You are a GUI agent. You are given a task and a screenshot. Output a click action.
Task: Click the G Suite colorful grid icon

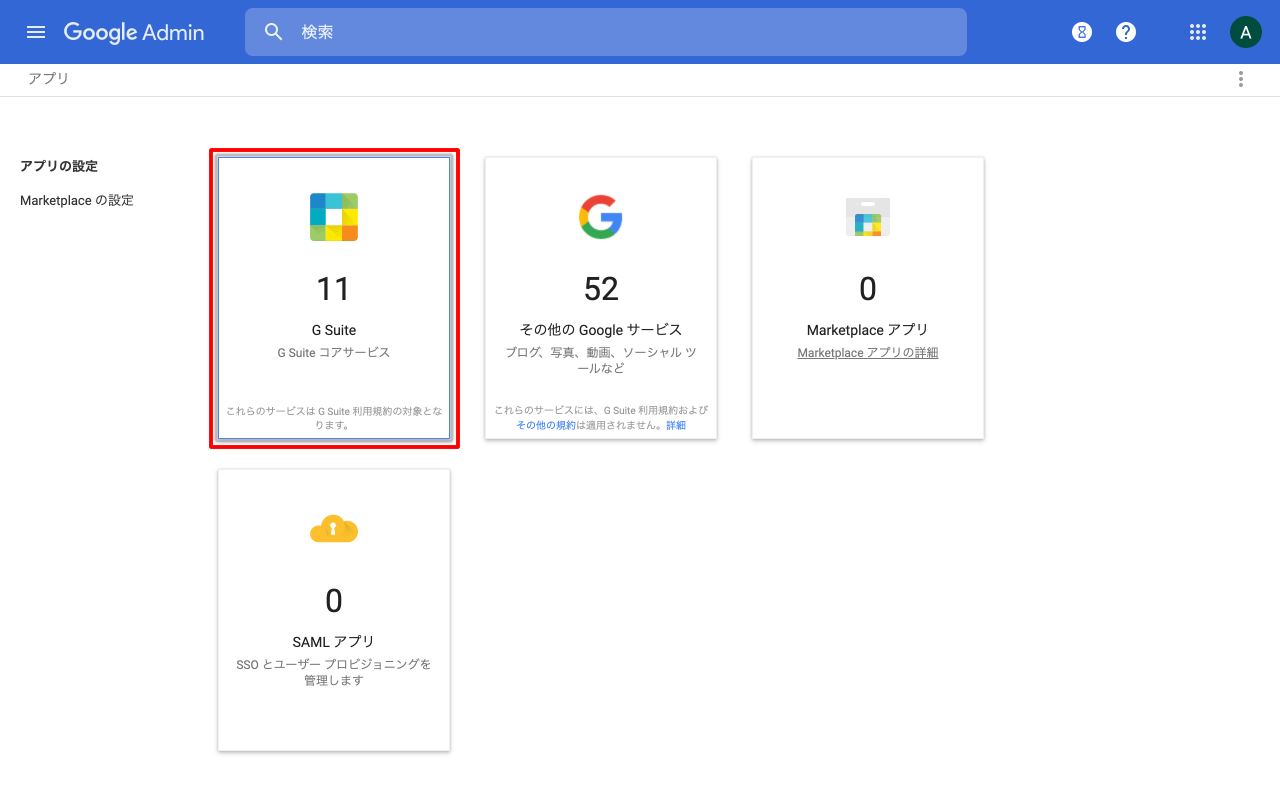click(x=334, y=217)
